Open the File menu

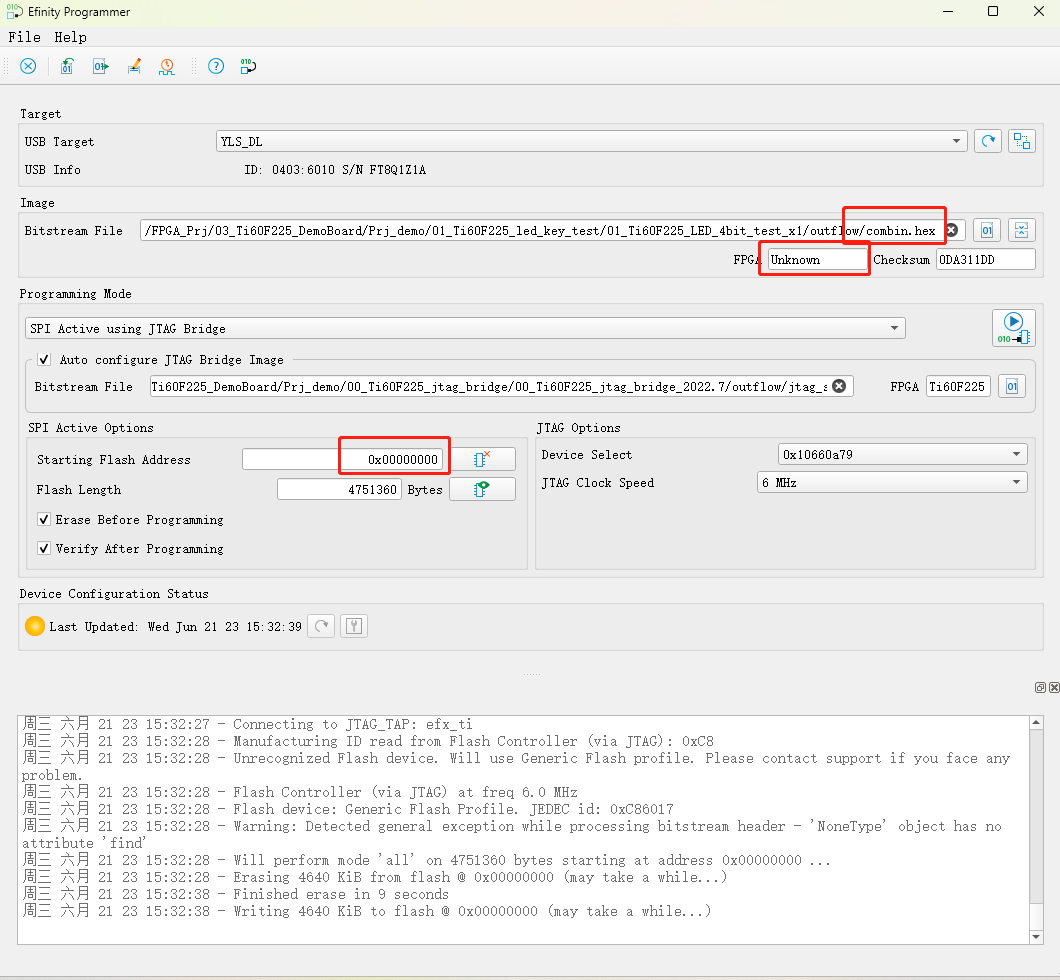[x=24, y=37]
